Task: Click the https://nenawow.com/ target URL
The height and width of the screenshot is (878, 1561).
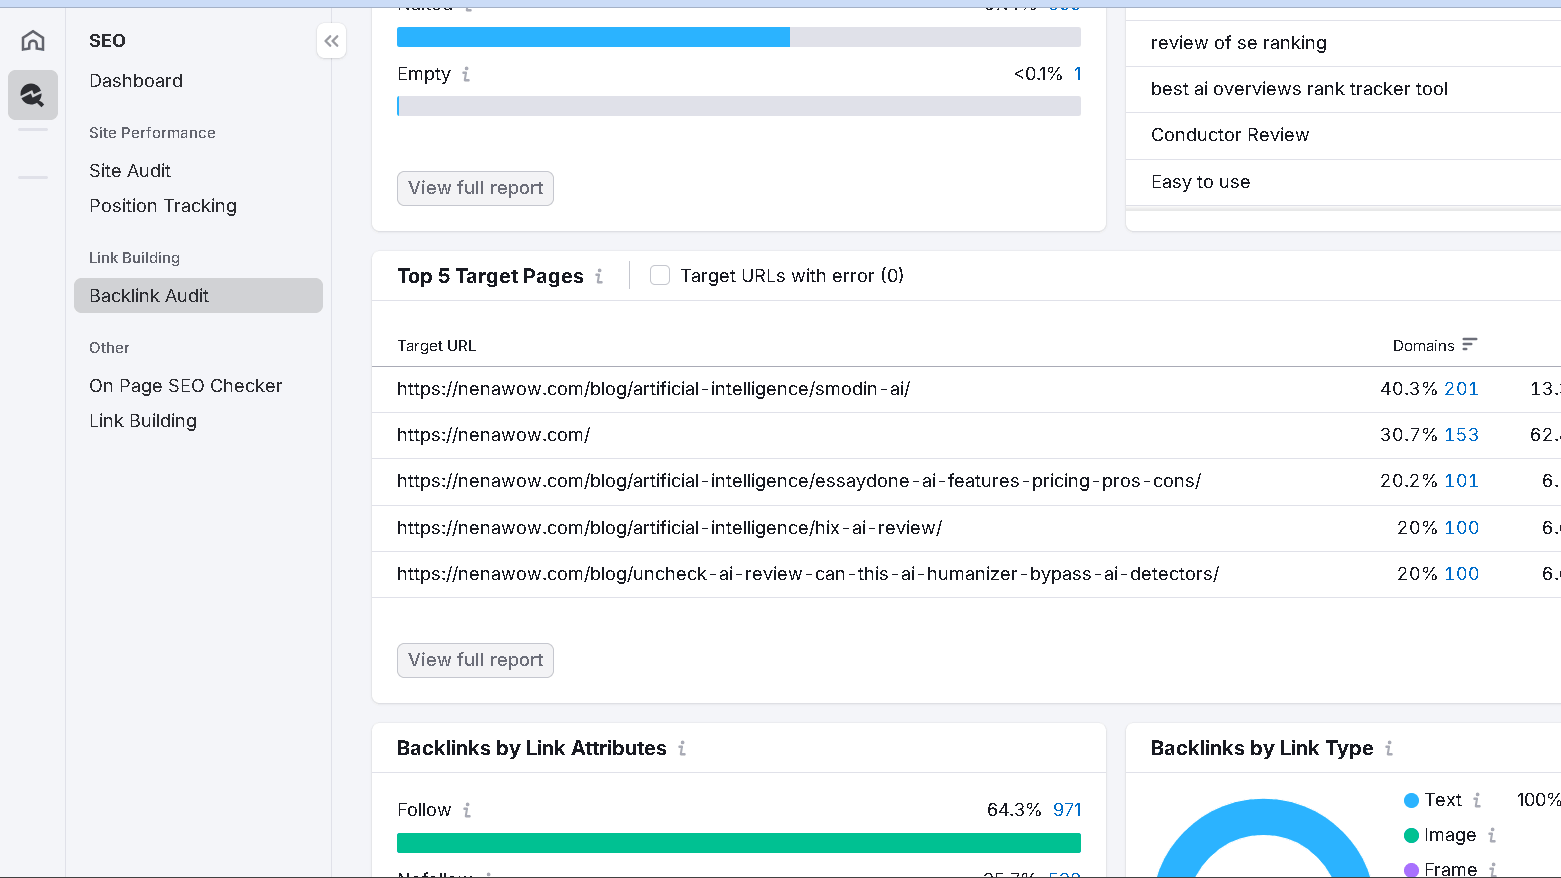Action: tap(493, 434)
